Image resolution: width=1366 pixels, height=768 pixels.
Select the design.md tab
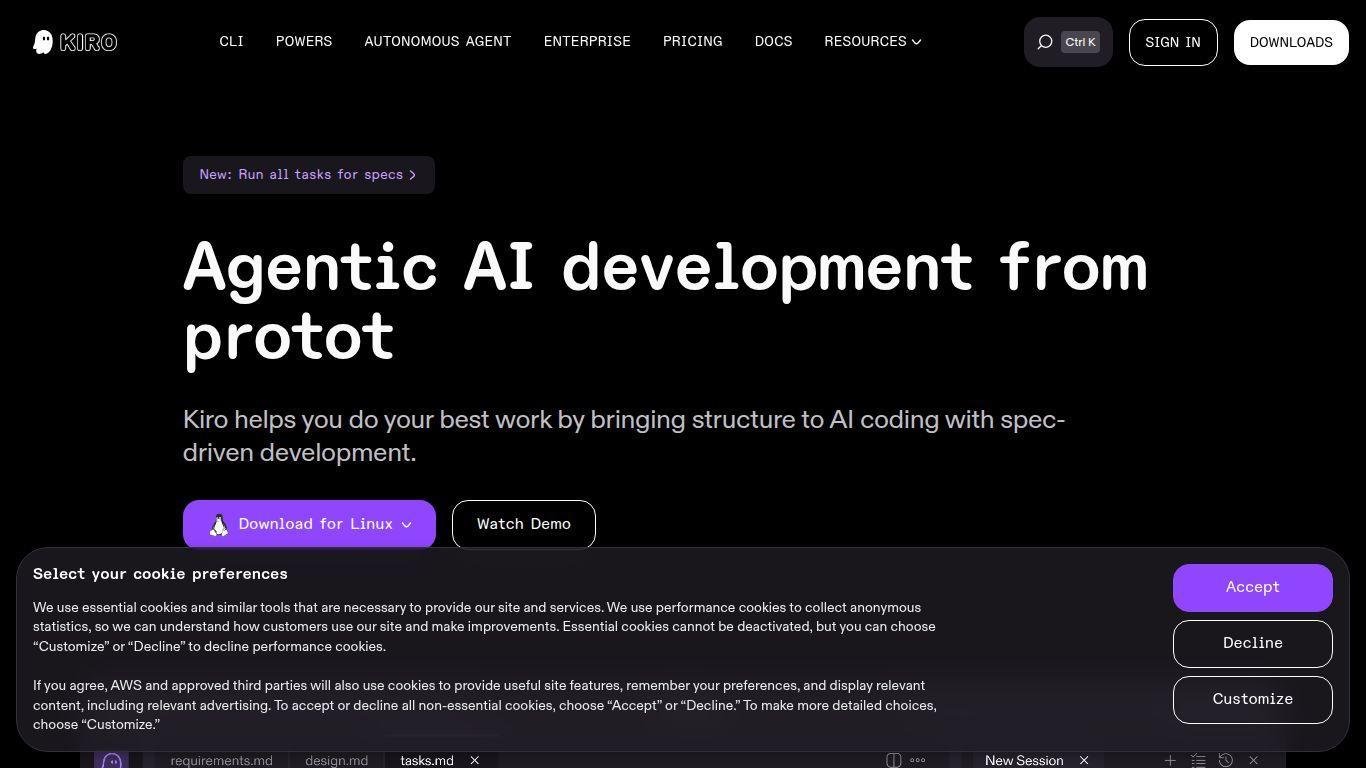336,761
